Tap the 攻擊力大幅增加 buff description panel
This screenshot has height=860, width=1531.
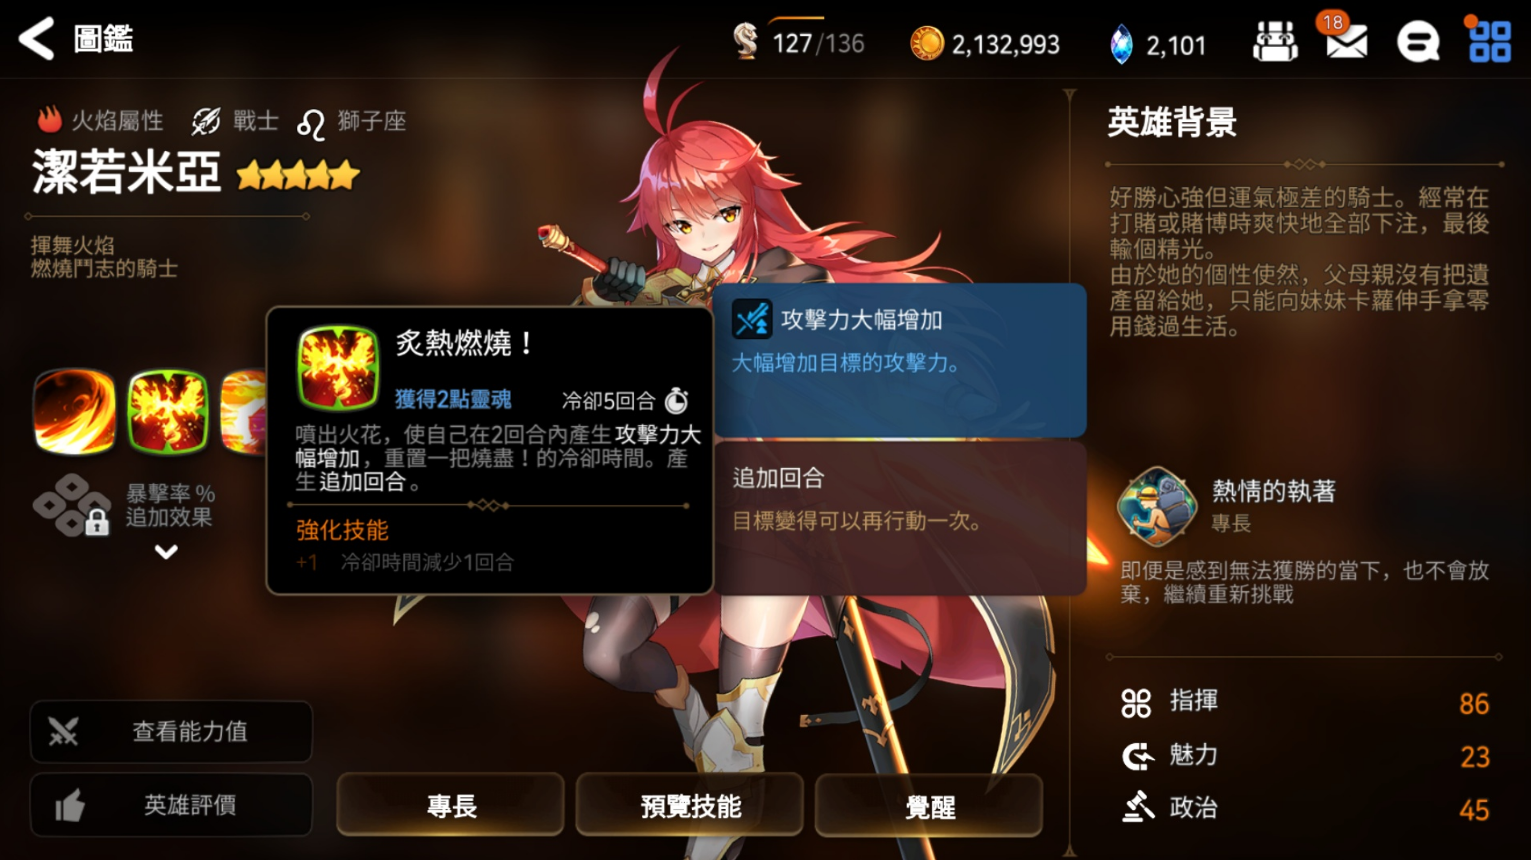900,360
